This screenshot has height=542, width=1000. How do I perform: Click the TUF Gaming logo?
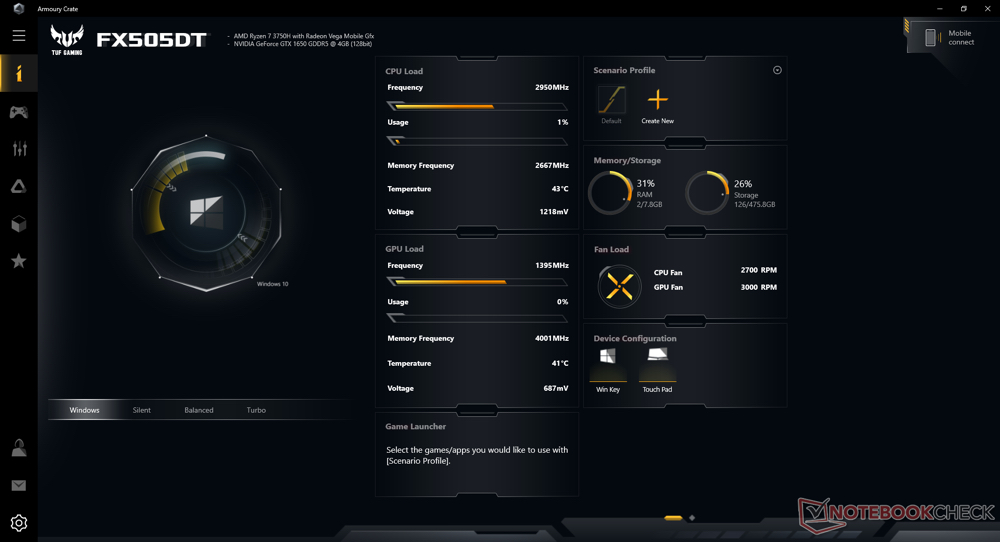pos(66,40)
